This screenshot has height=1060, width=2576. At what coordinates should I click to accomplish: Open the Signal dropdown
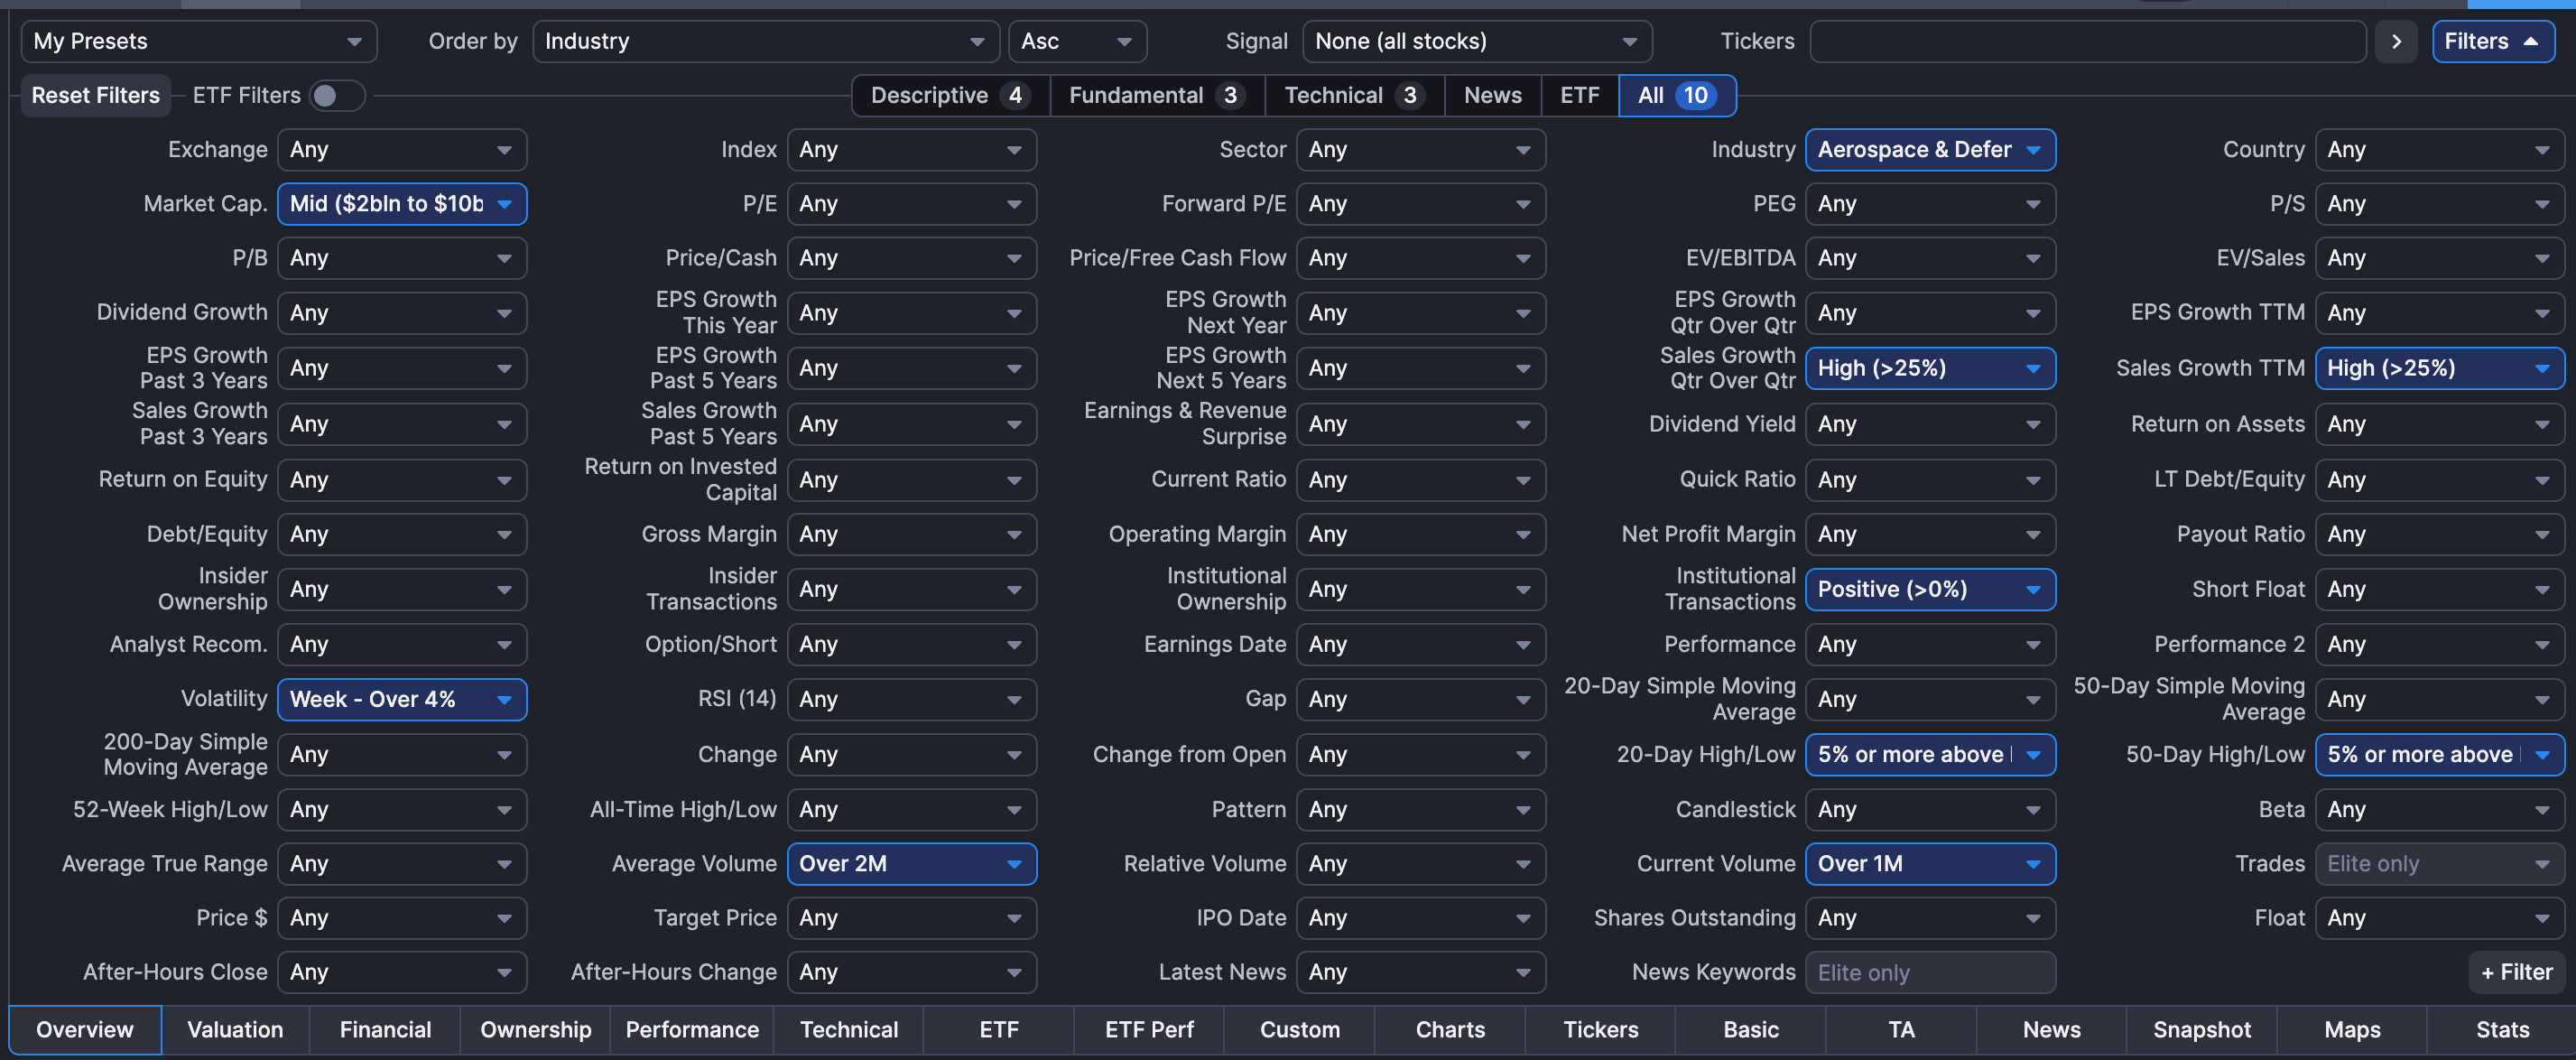coord(1476,41)
